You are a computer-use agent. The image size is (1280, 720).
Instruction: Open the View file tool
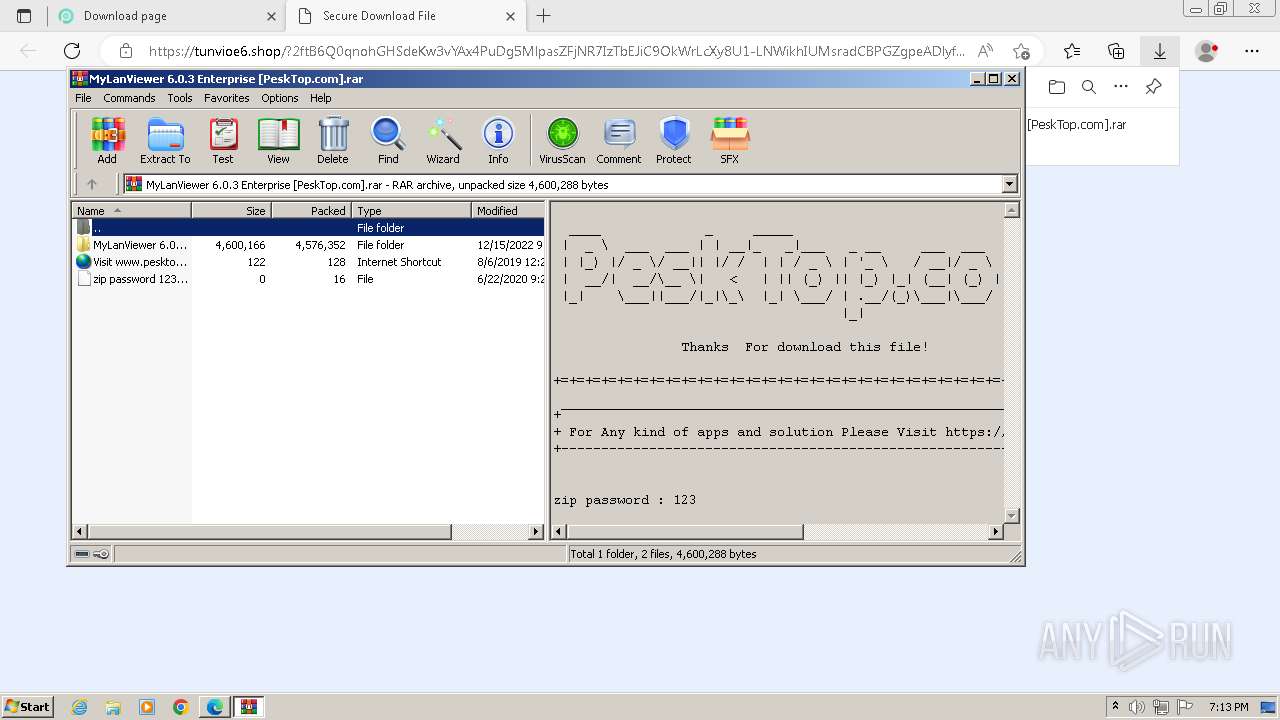click(278, 140)
